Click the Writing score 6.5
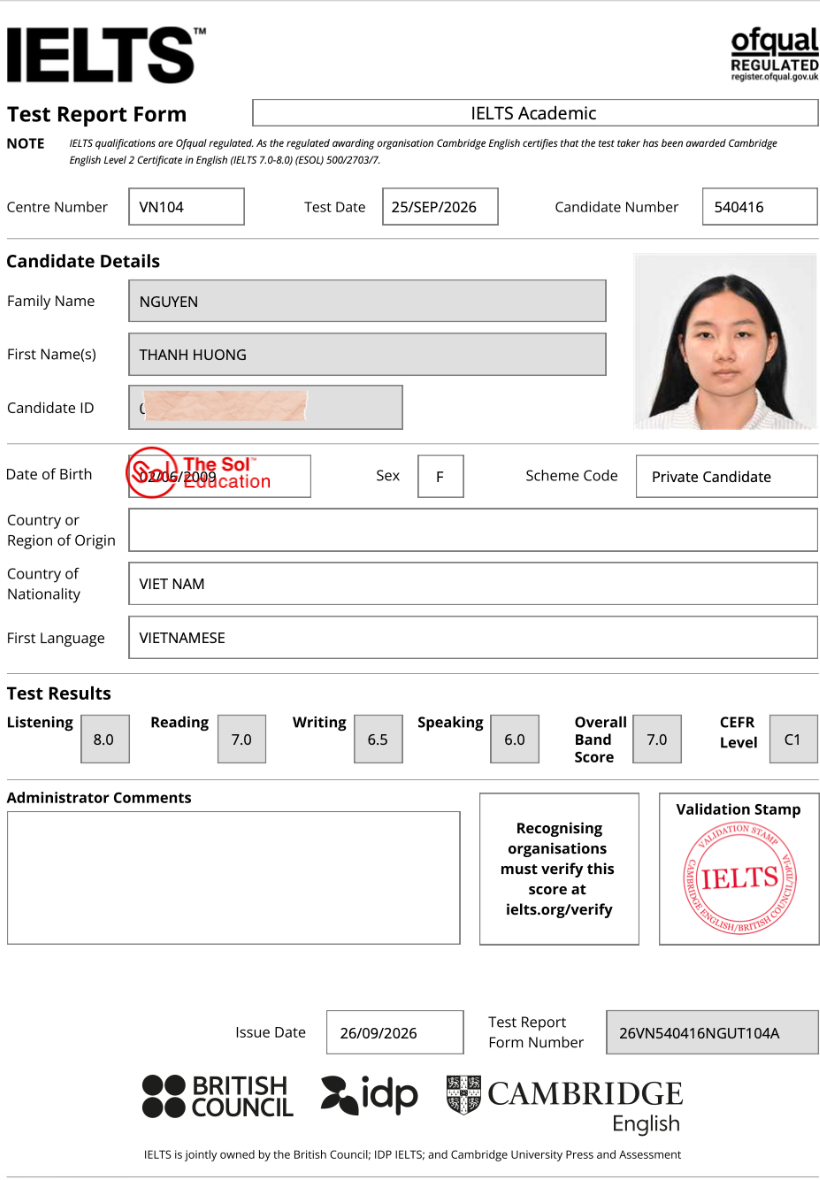This screenshot has height=1180, width=820. click(x=378, y=739)
